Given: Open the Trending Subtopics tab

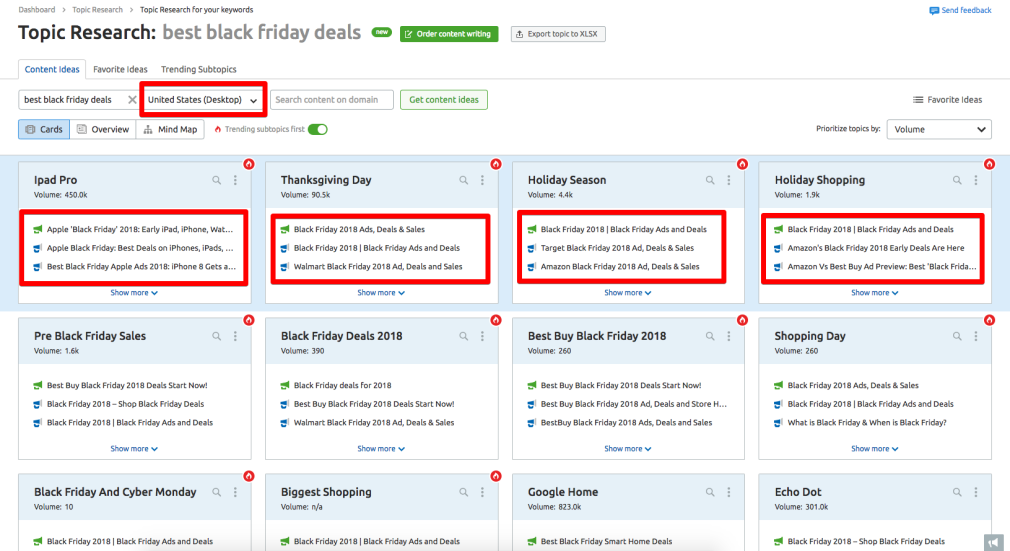Looking at the screenshot, I should tap(199, 69).
